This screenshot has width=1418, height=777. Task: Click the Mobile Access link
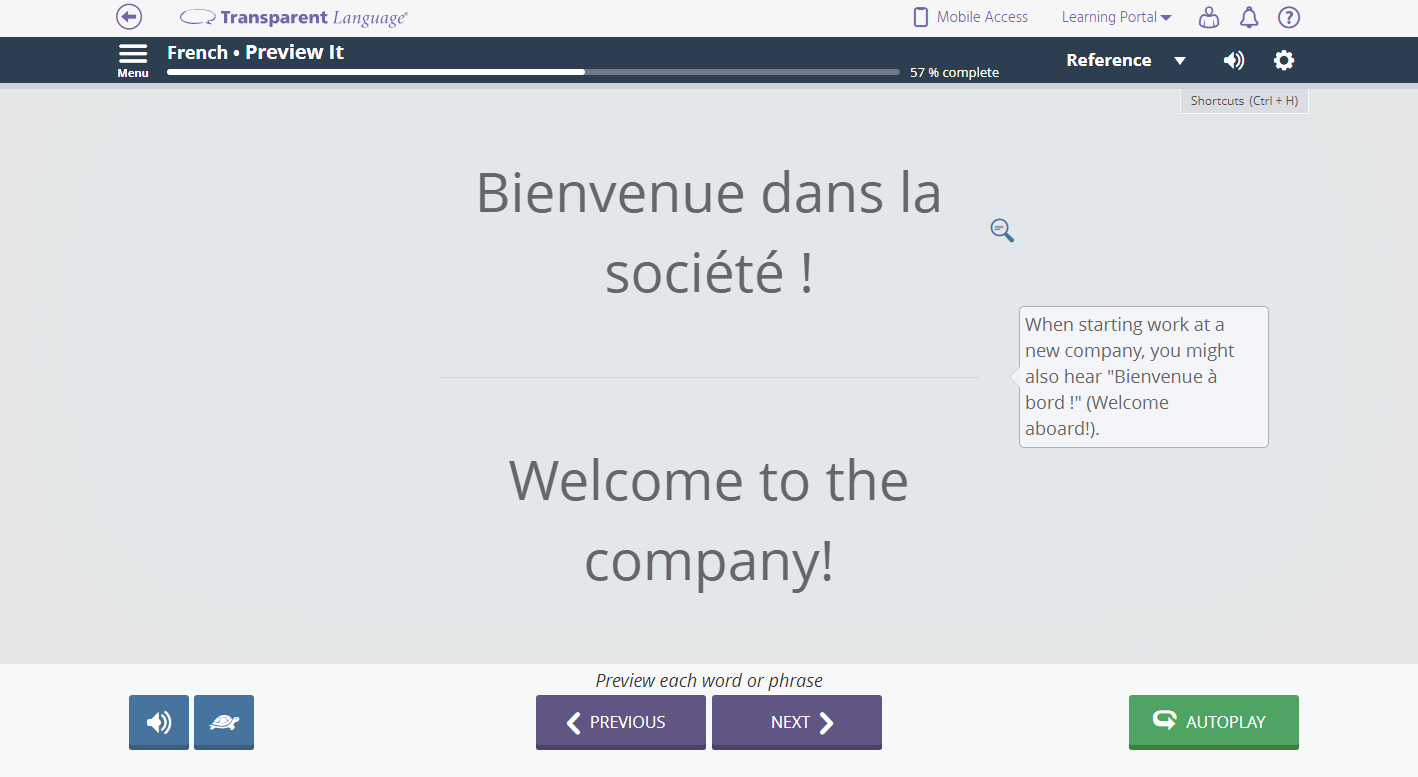point(970,17)
